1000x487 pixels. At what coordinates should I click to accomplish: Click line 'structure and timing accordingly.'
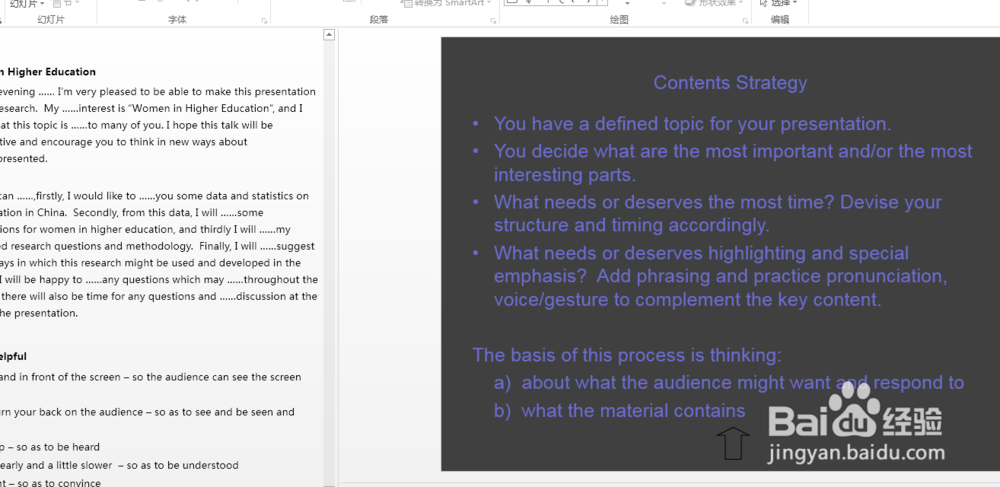631,225
